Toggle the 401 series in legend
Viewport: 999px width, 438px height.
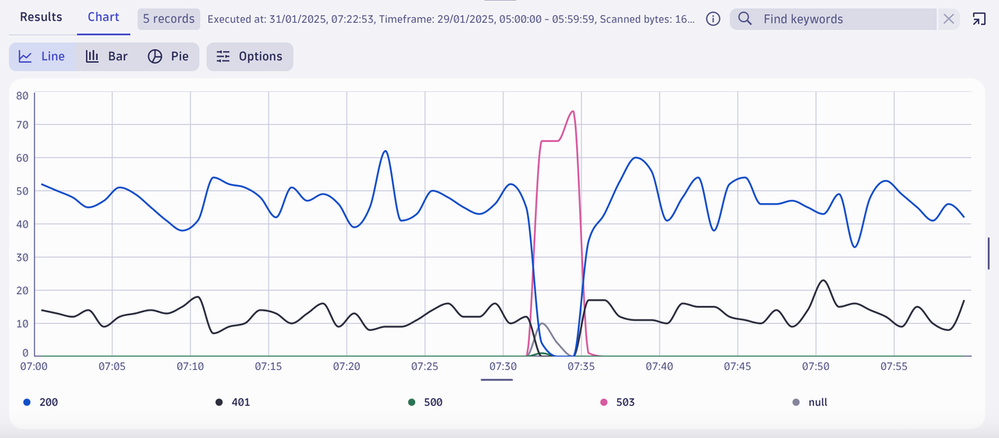[x=240, y=403]
